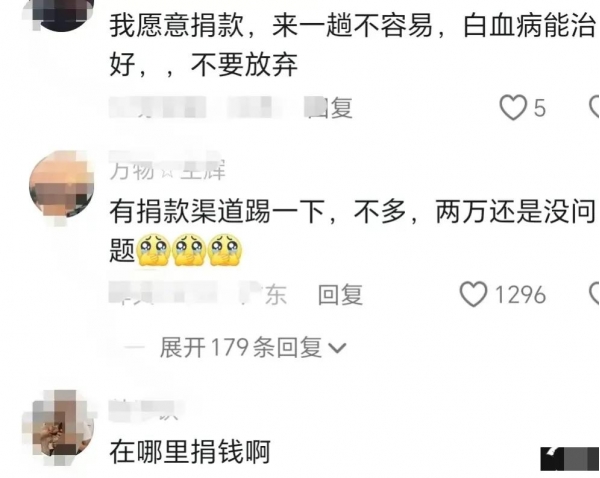Click the third crying emoji
This screenshot has height=478, width=600.
pos(225,250)
